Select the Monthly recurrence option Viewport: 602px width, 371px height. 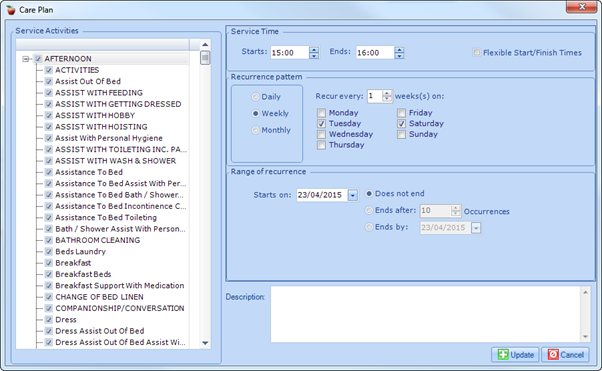255,130
